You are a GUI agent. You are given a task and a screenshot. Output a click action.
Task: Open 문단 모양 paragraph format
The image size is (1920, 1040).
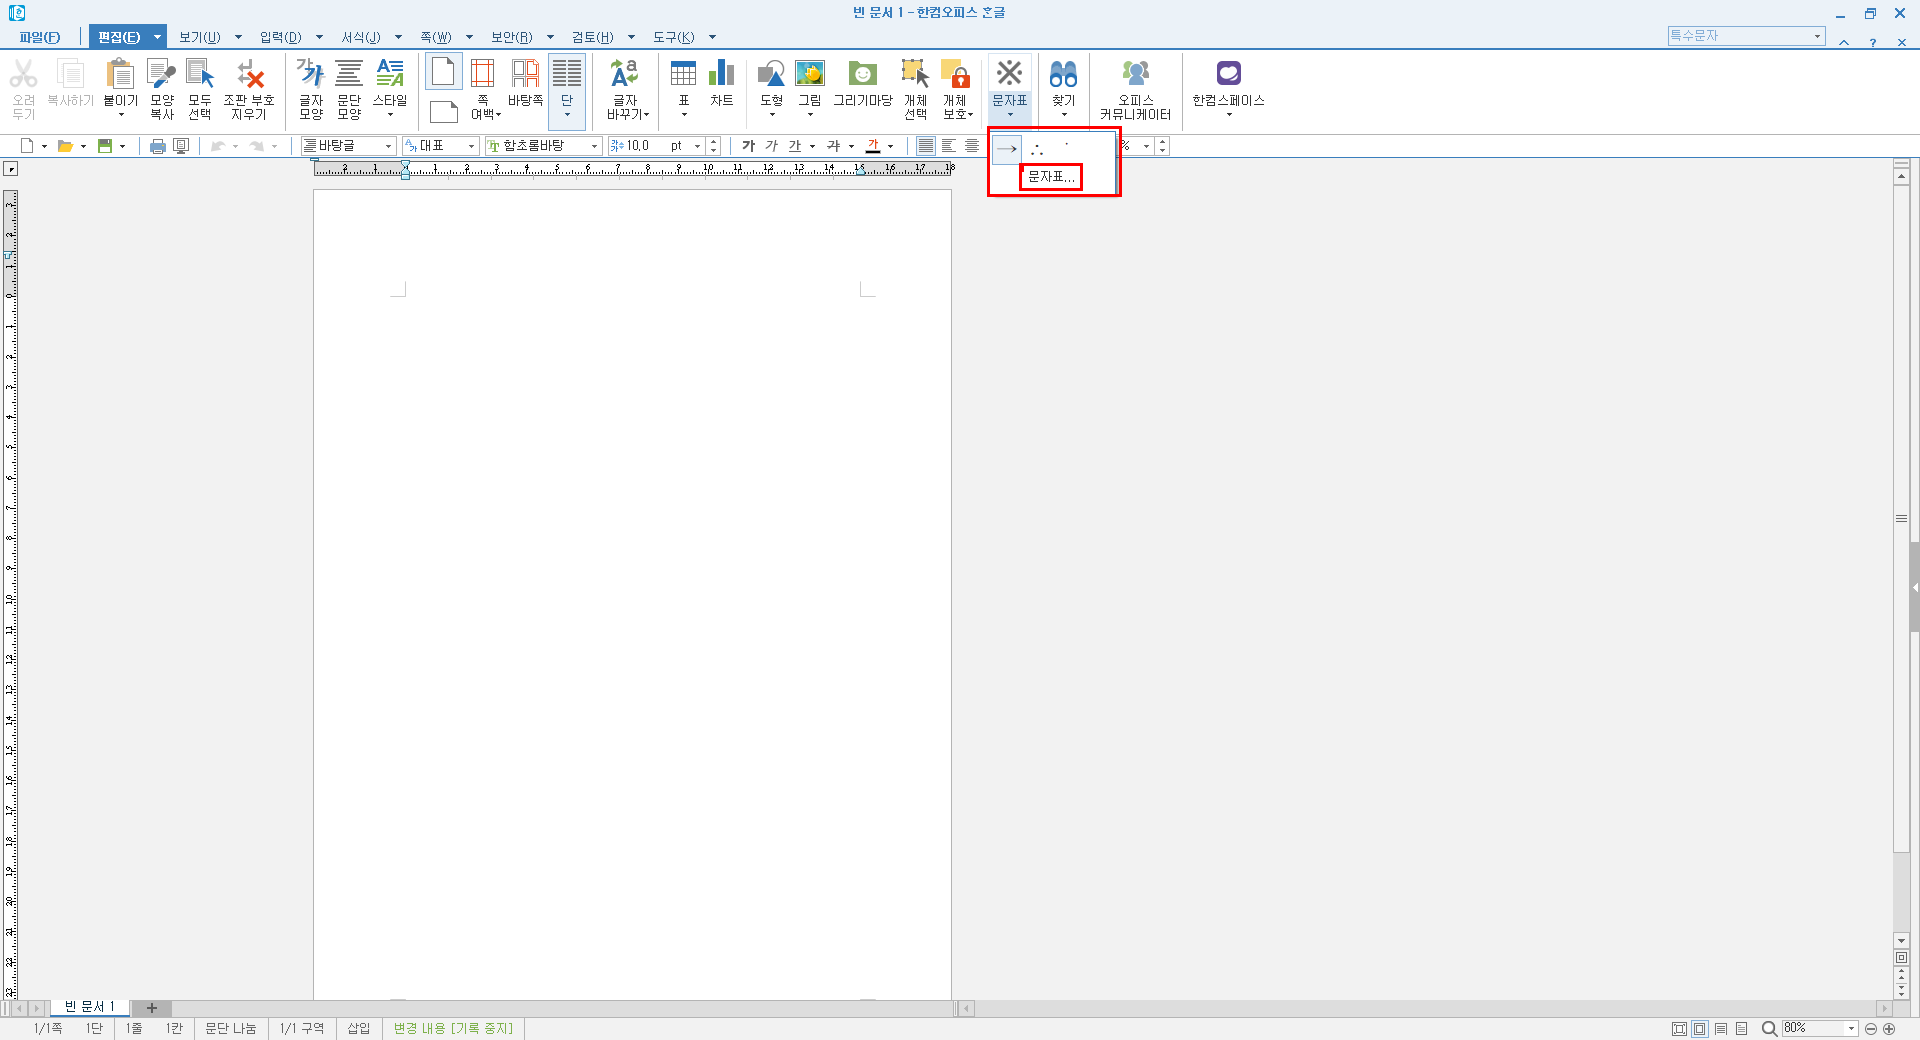click(349, 88)
